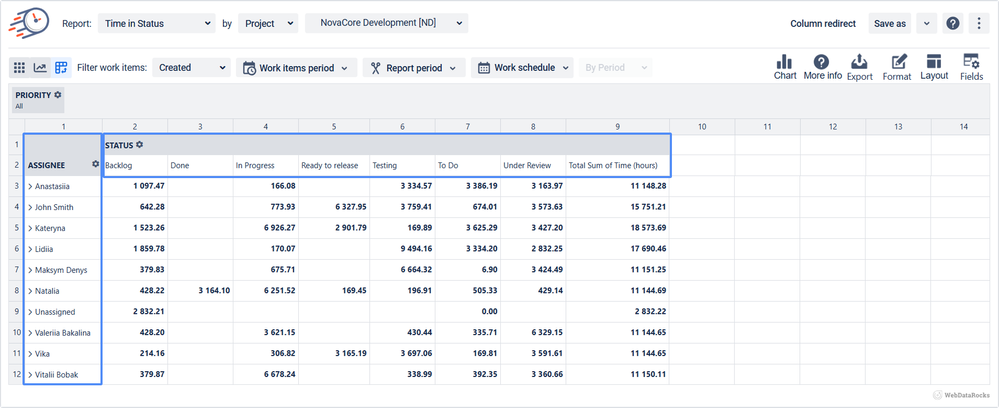Open the Report period menu
Screen dimensions: 999x408
[416, 68]
